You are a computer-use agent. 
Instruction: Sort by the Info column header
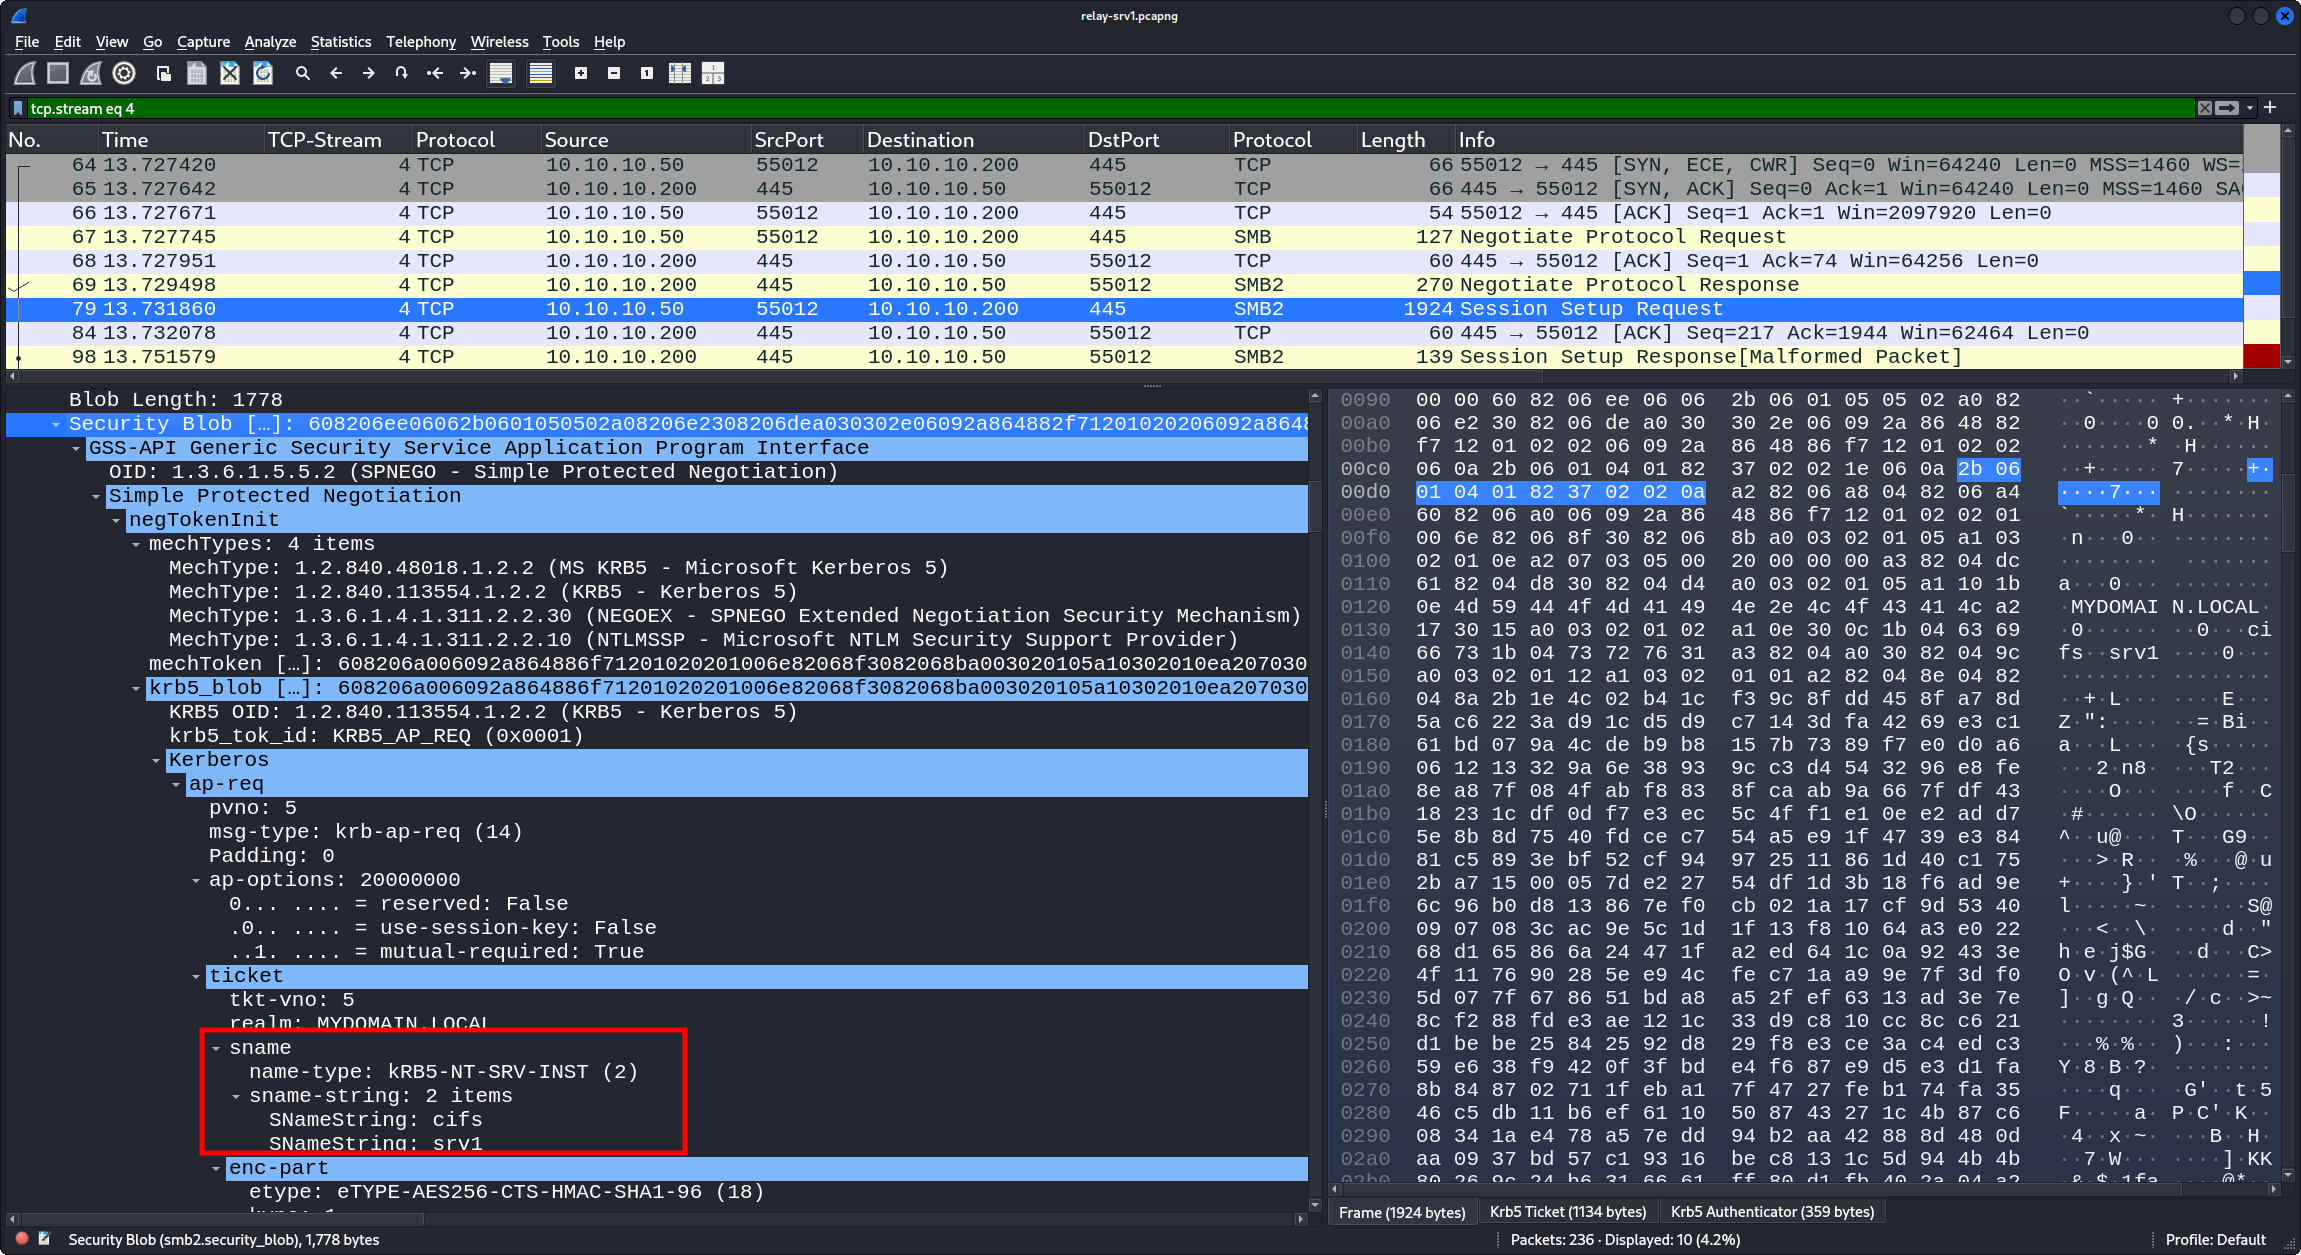1848,140
